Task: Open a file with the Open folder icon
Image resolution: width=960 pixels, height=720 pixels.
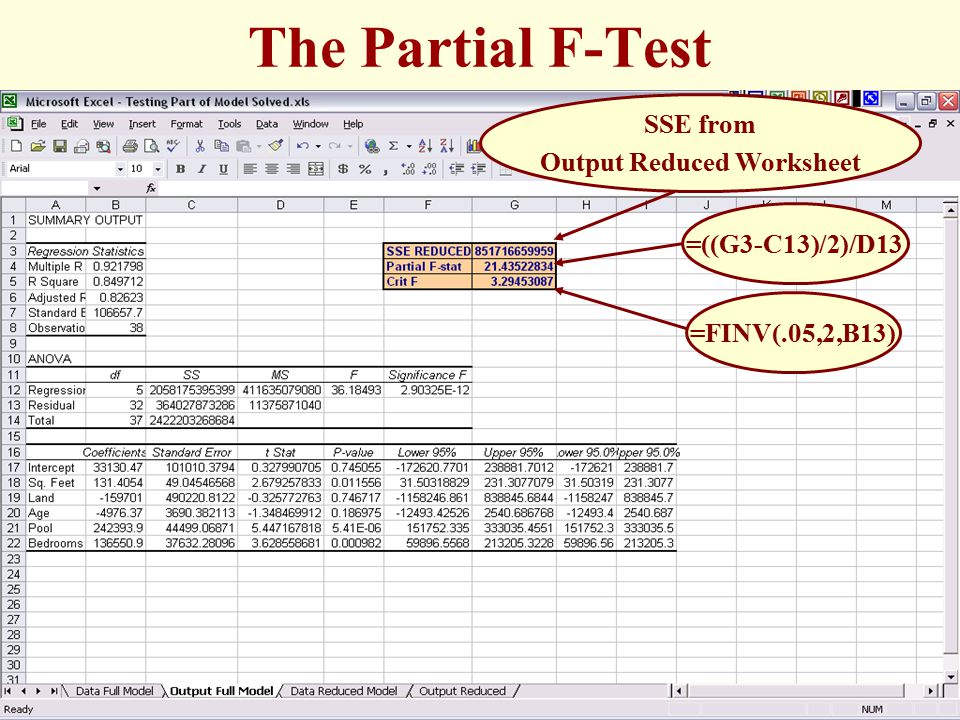Action: [38, 146]
